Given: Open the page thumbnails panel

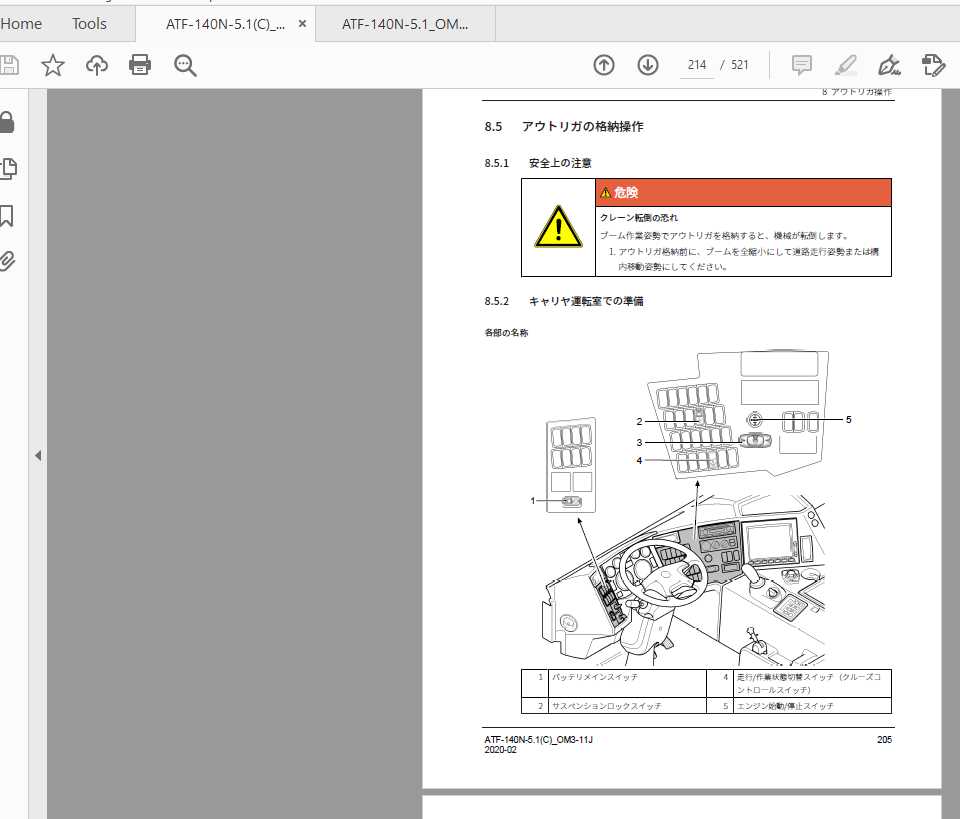Looking at the screenshot, I should click(9, 168).
